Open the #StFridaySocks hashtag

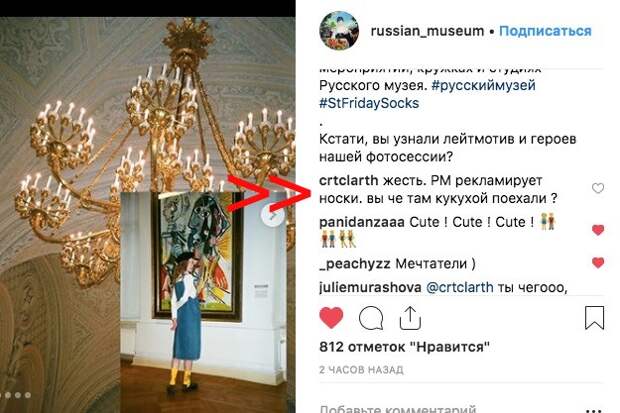[x=369, y=103]
